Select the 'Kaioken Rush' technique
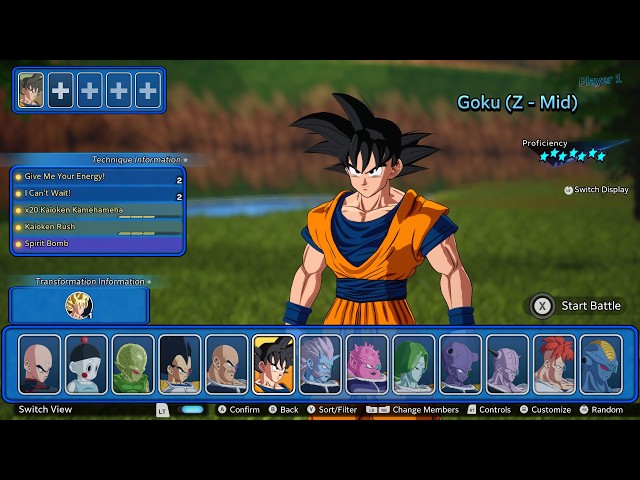The height and width of the screenshot is (480, 640). click(x=98, y=227)
